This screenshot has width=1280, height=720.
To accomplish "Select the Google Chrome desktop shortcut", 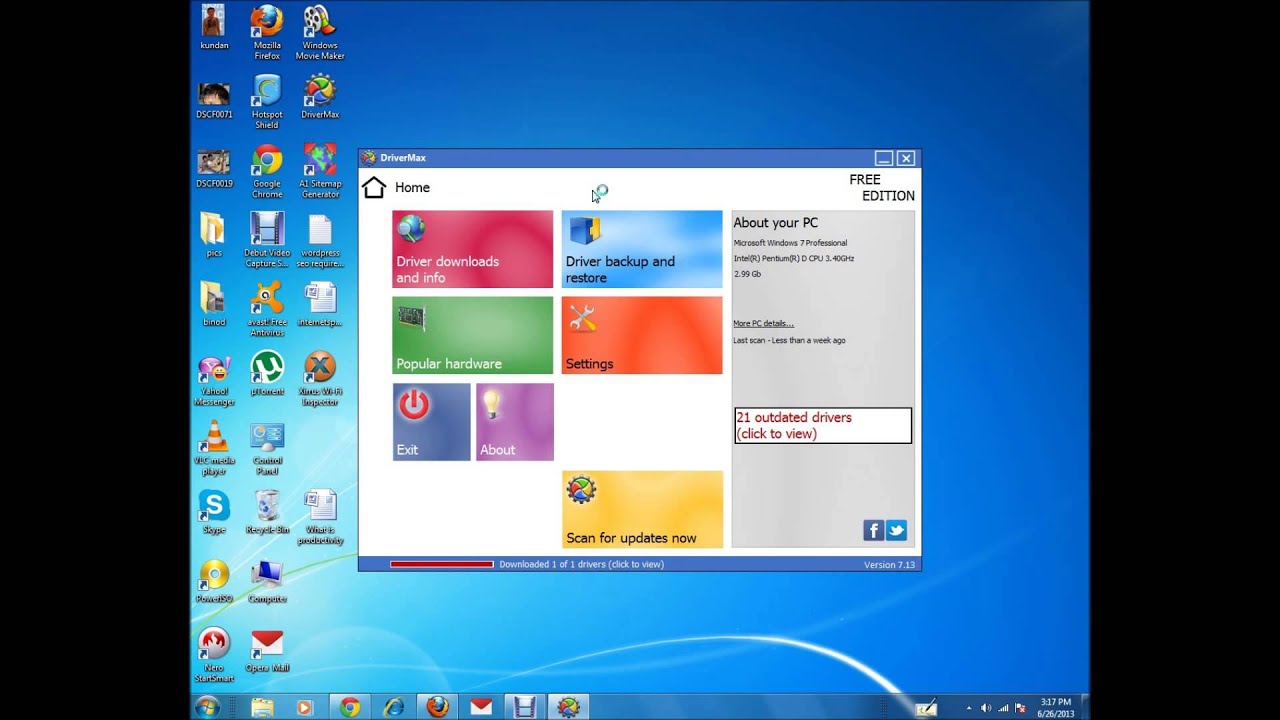I will click(267, 172).
